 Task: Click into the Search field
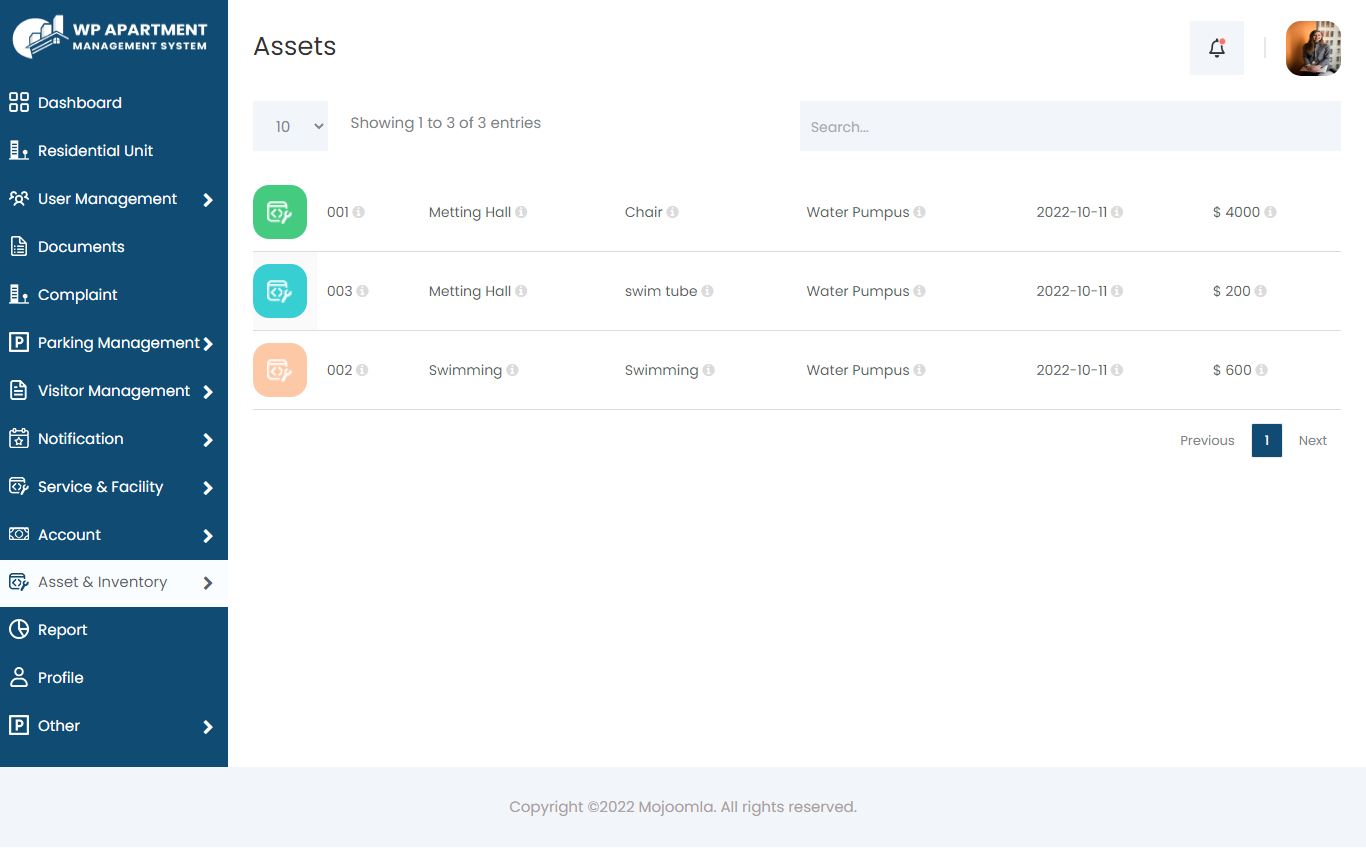tap(1070, 126)
